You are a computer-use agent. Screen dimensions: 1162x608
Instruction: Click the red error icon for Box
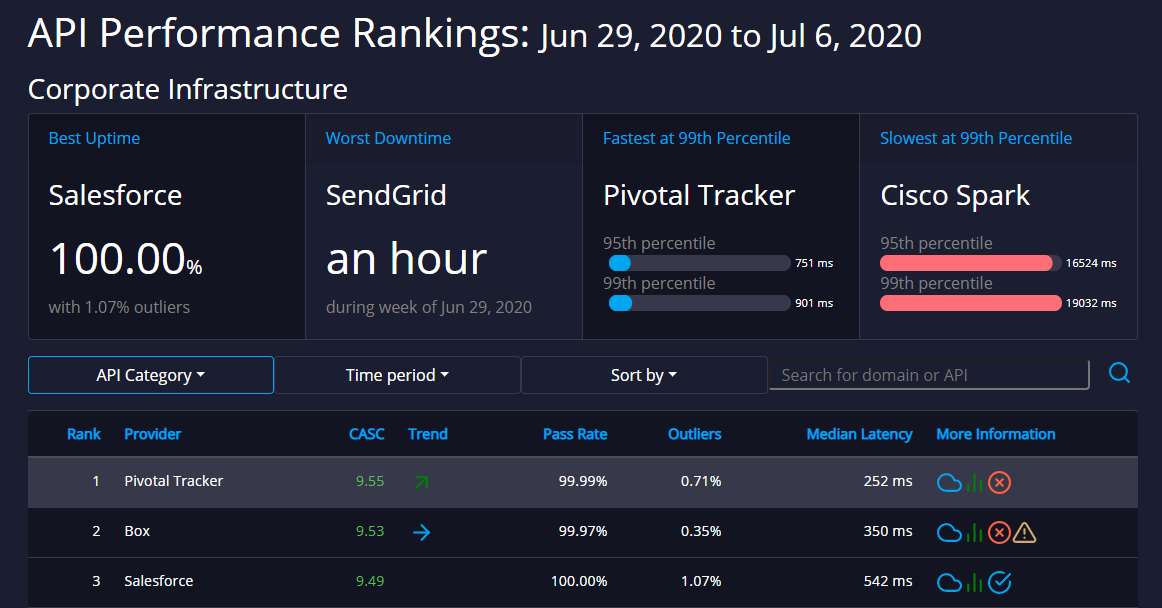[x=999, y=532]
